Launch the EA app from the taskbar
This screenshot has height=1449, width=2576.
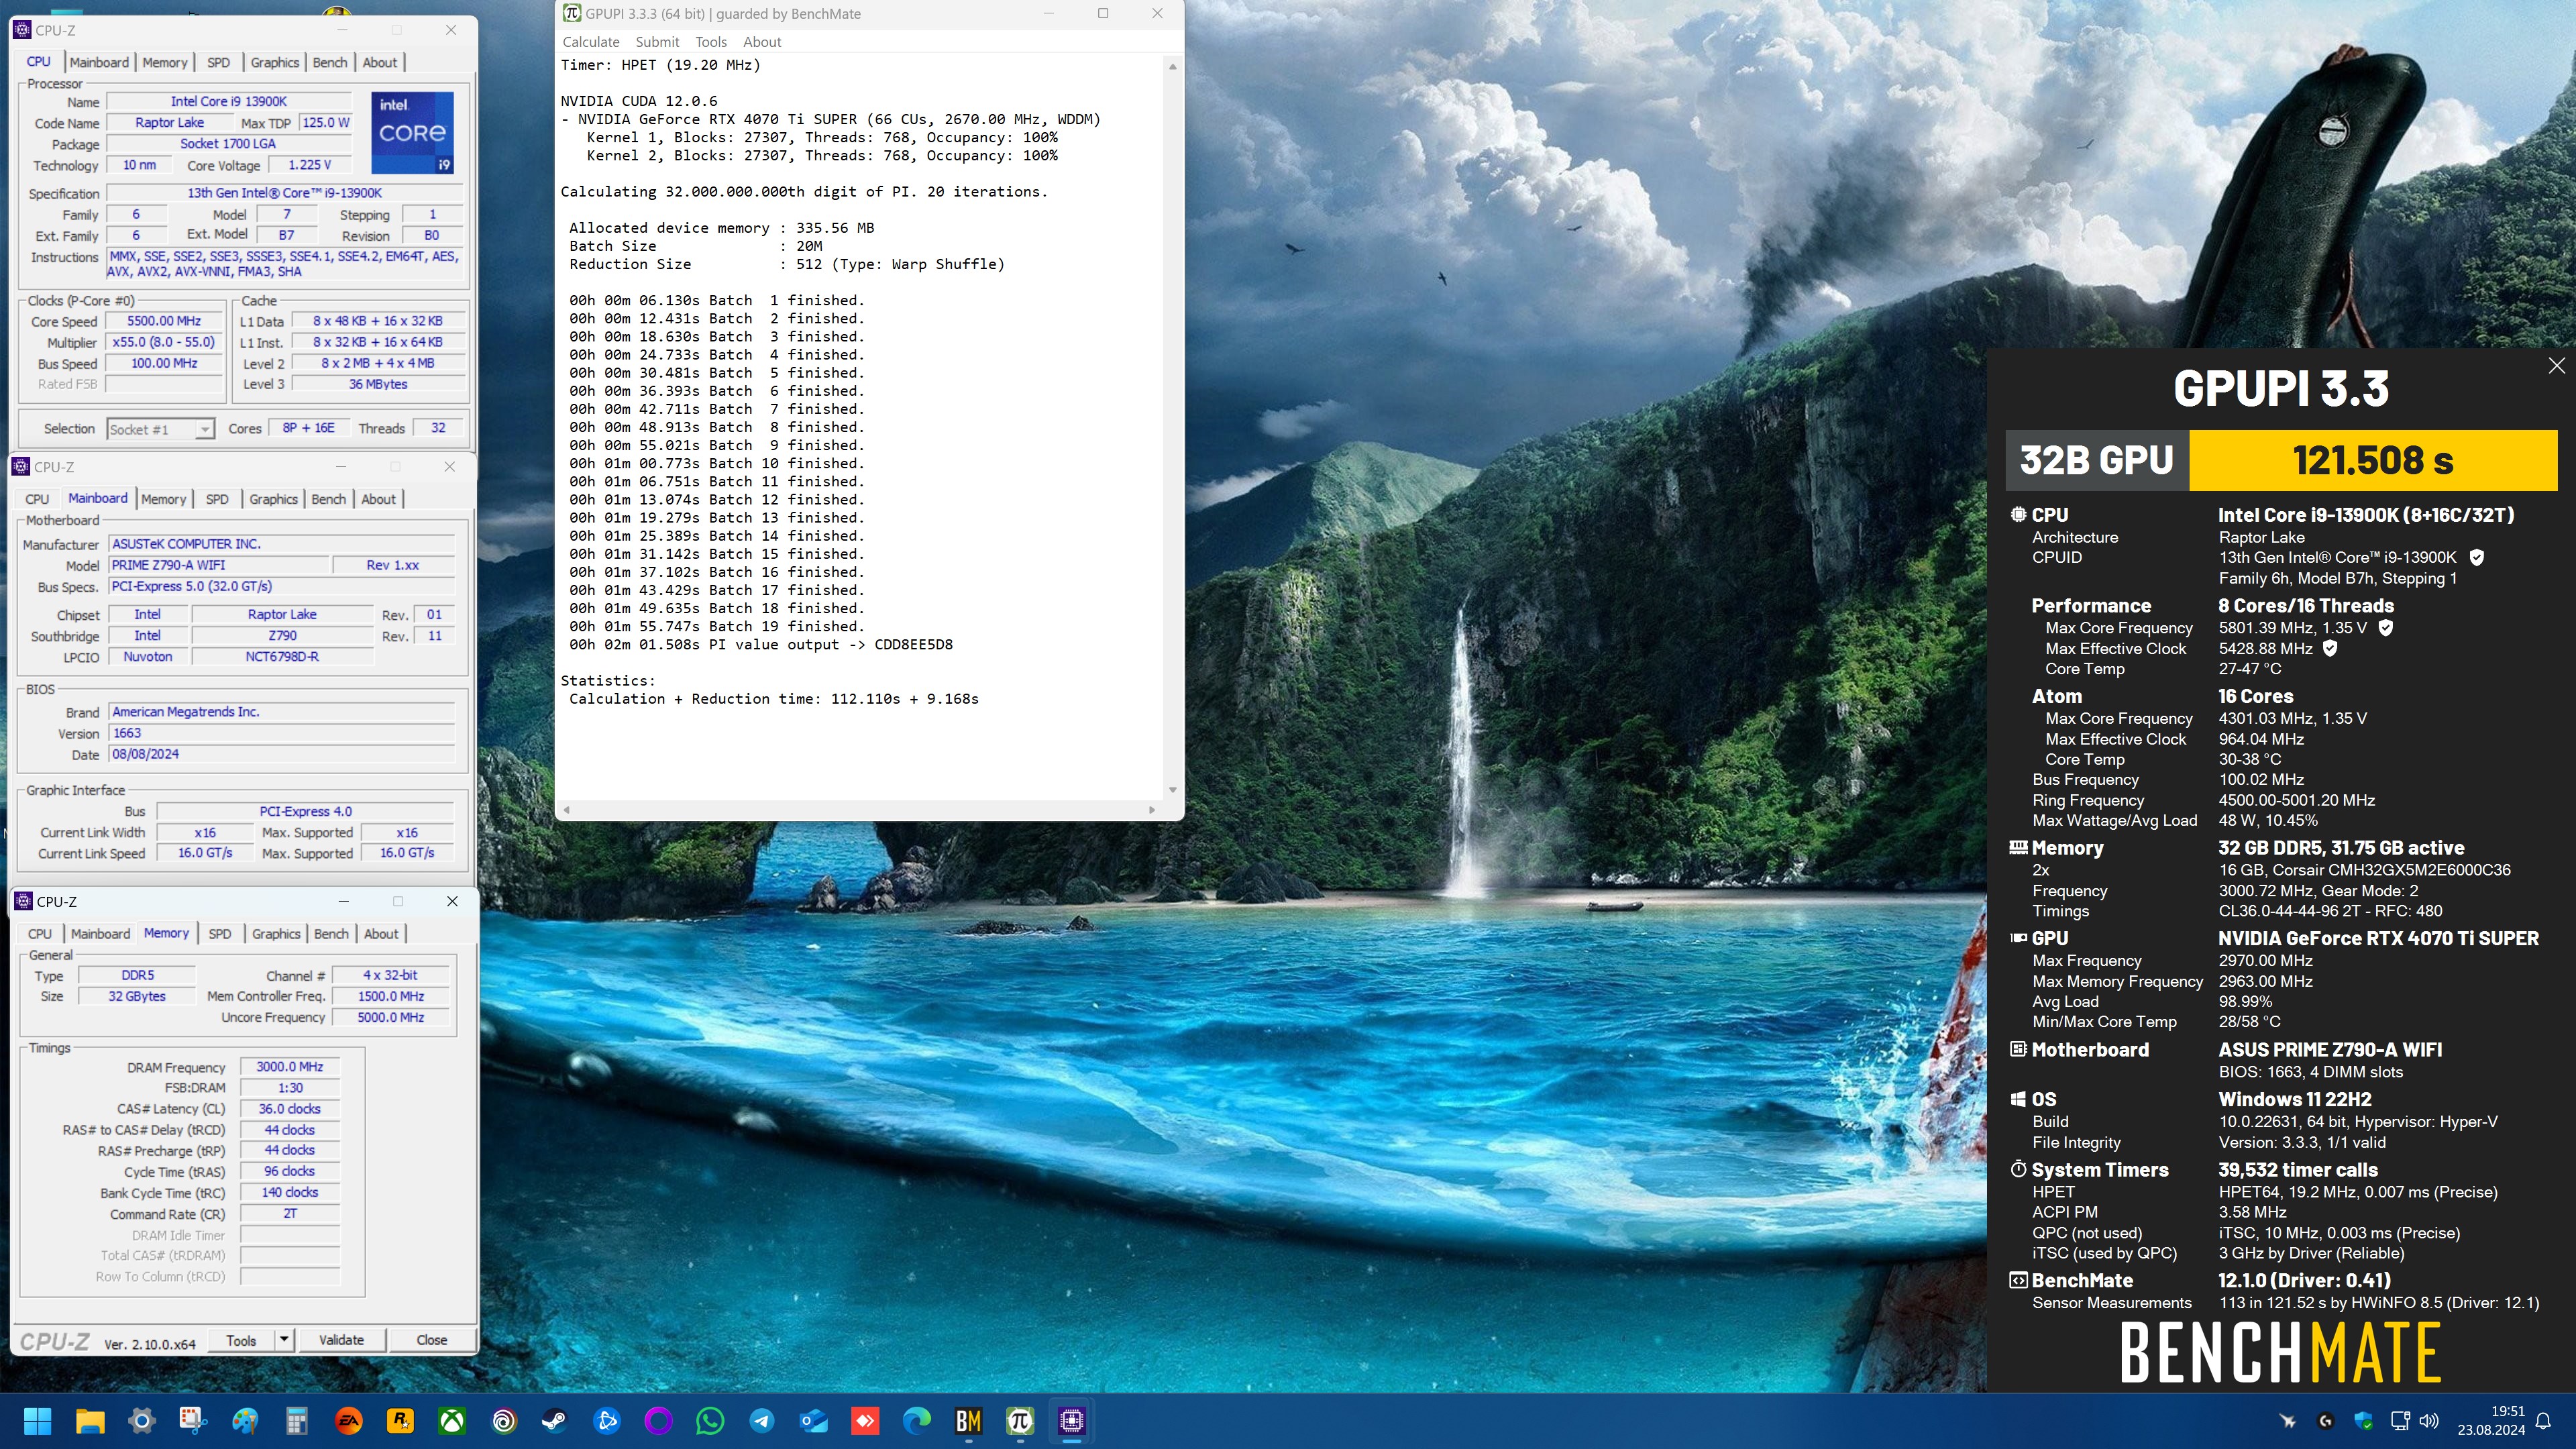[x=348, y=1421]
